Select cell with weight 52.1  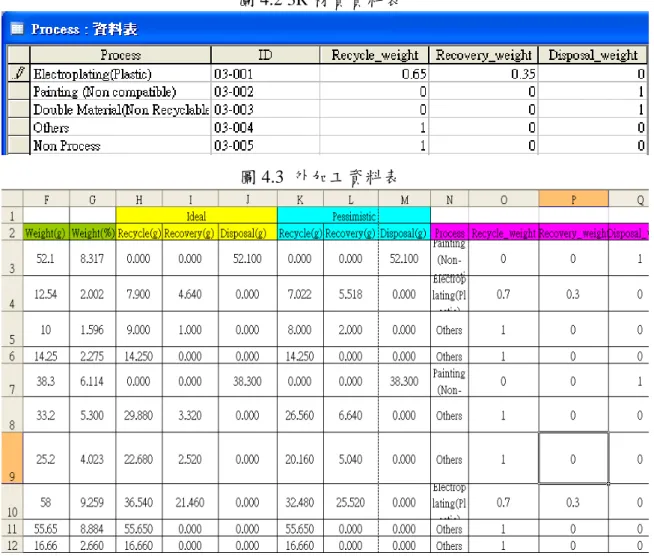tap(46, 258)
